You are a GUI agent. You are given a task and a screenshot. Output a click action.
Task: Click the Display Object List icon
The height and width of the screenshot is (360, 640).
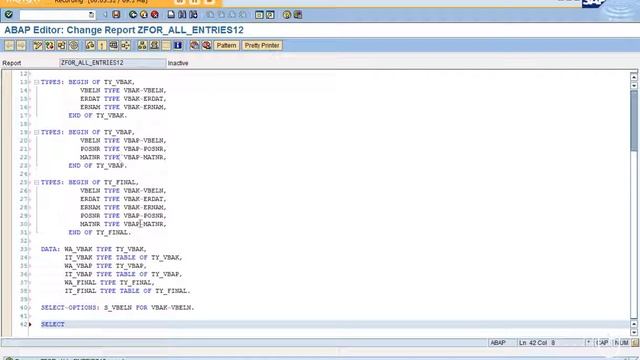(142, 45)
